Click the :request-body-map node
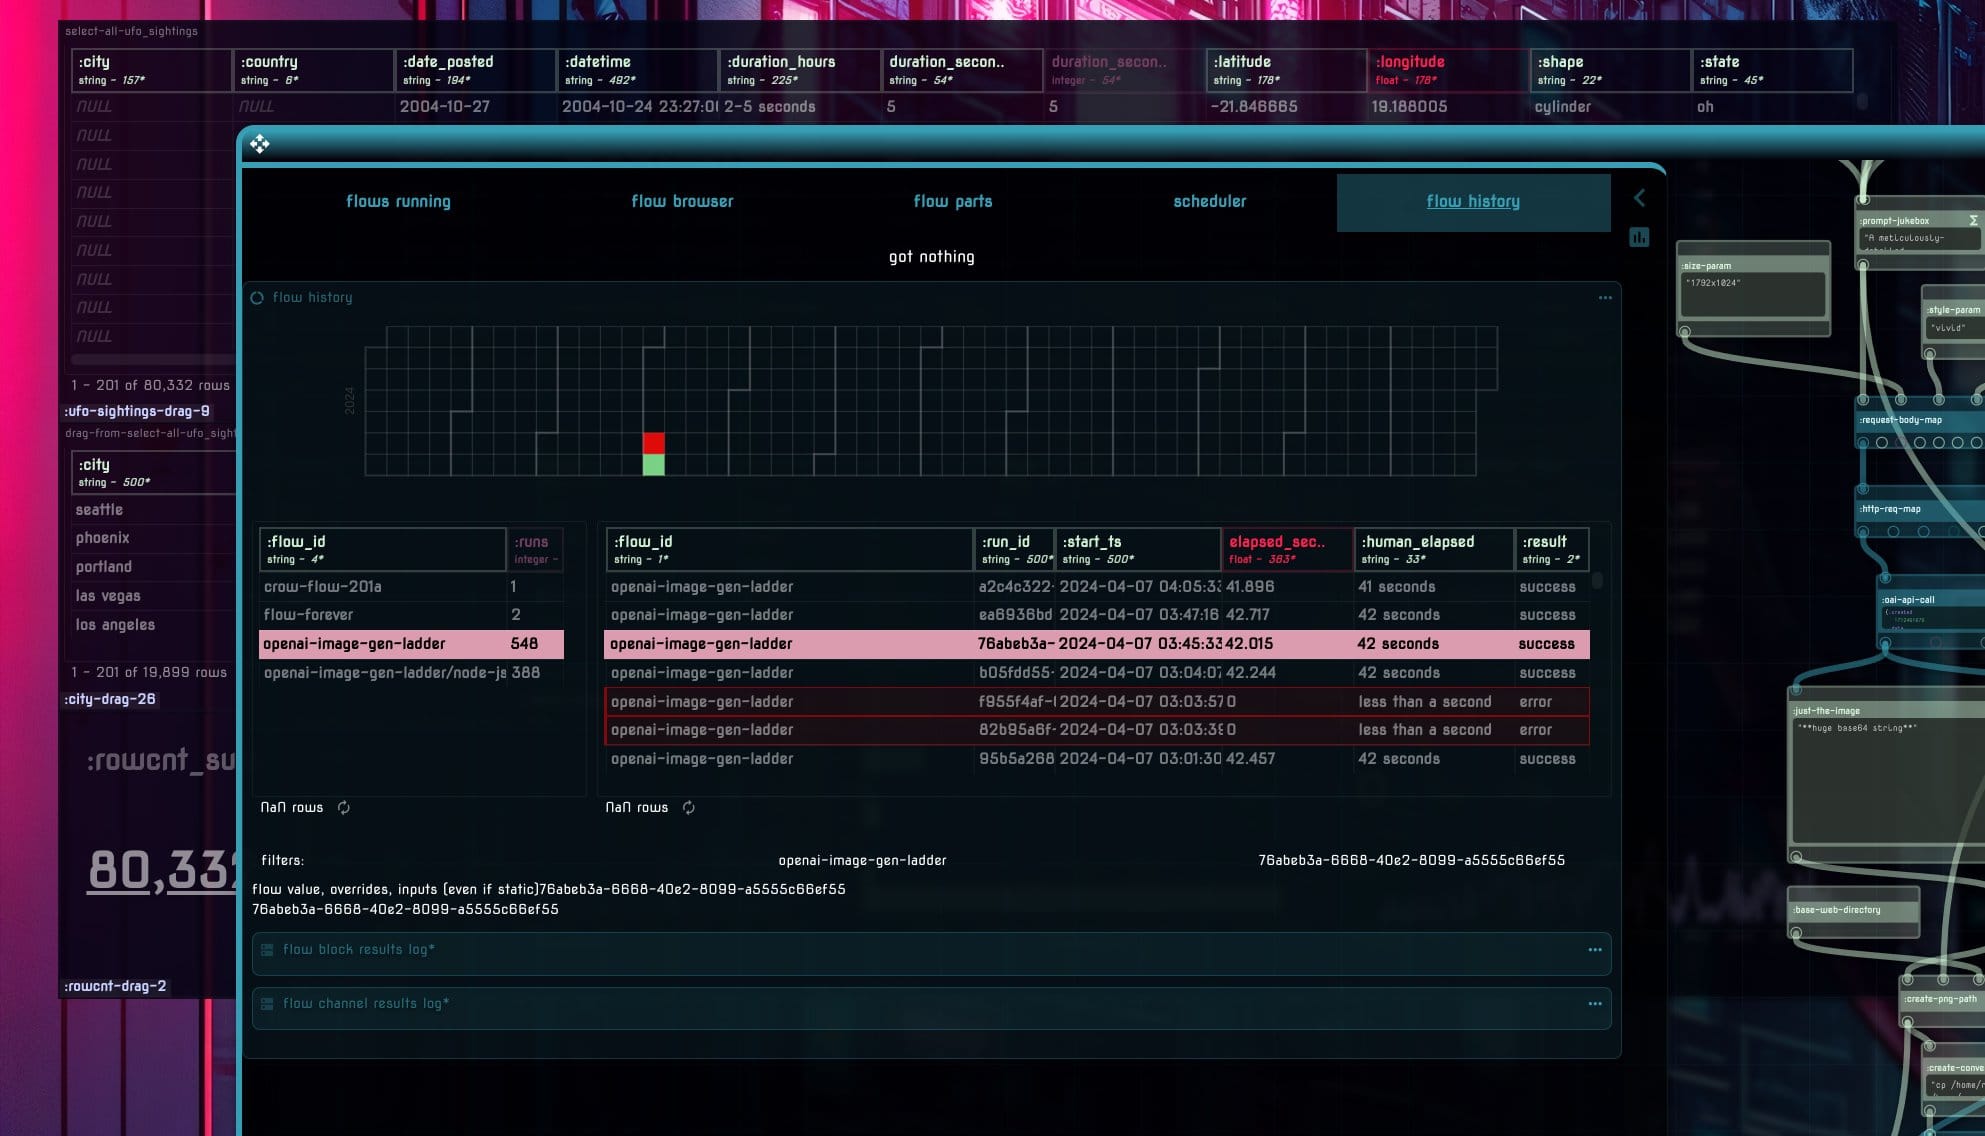This screenshot has height=1136, width=1985. pos(1919,420)
